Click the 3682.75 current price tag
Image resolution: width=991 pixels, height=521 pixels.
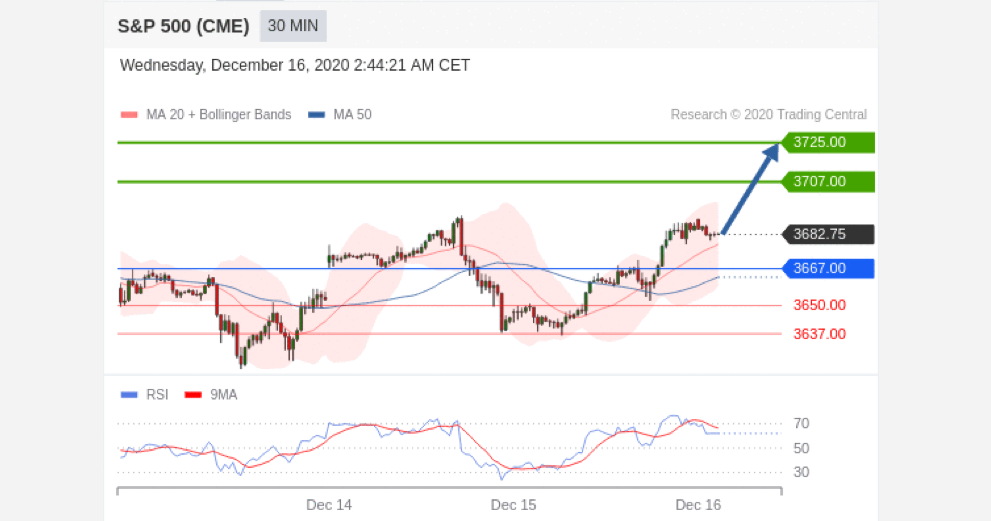tap(828, 234)
